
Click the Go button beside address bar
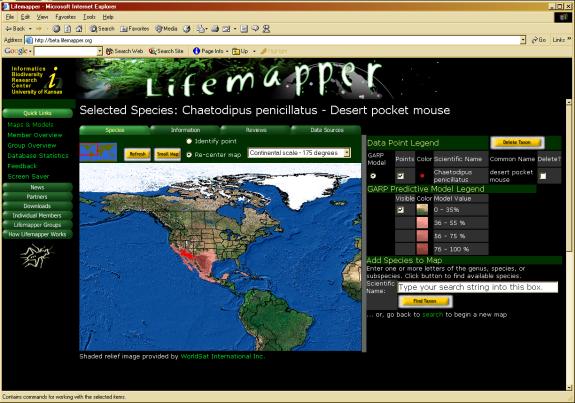tap(539, 40)
